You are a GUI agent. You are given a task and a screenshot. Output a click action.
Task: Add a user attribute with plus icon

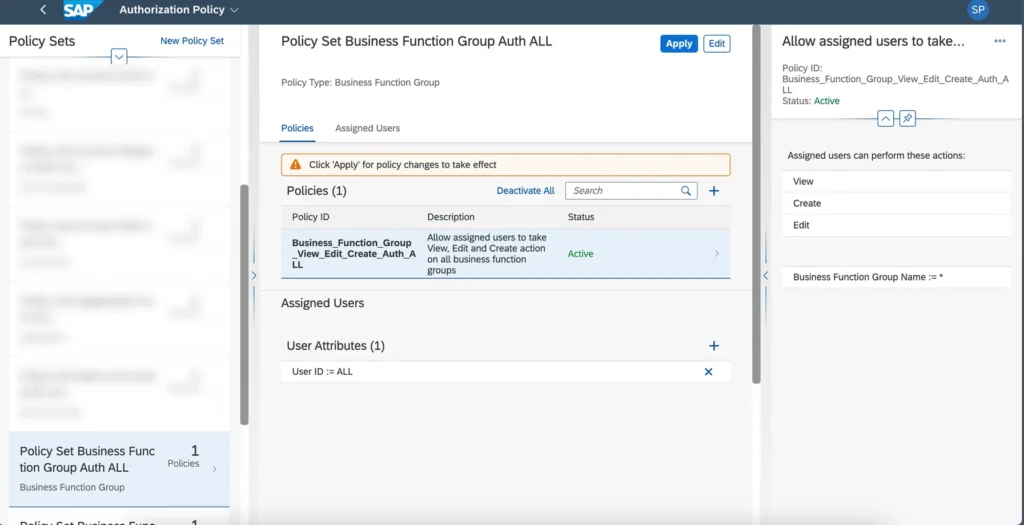(714, 346)
